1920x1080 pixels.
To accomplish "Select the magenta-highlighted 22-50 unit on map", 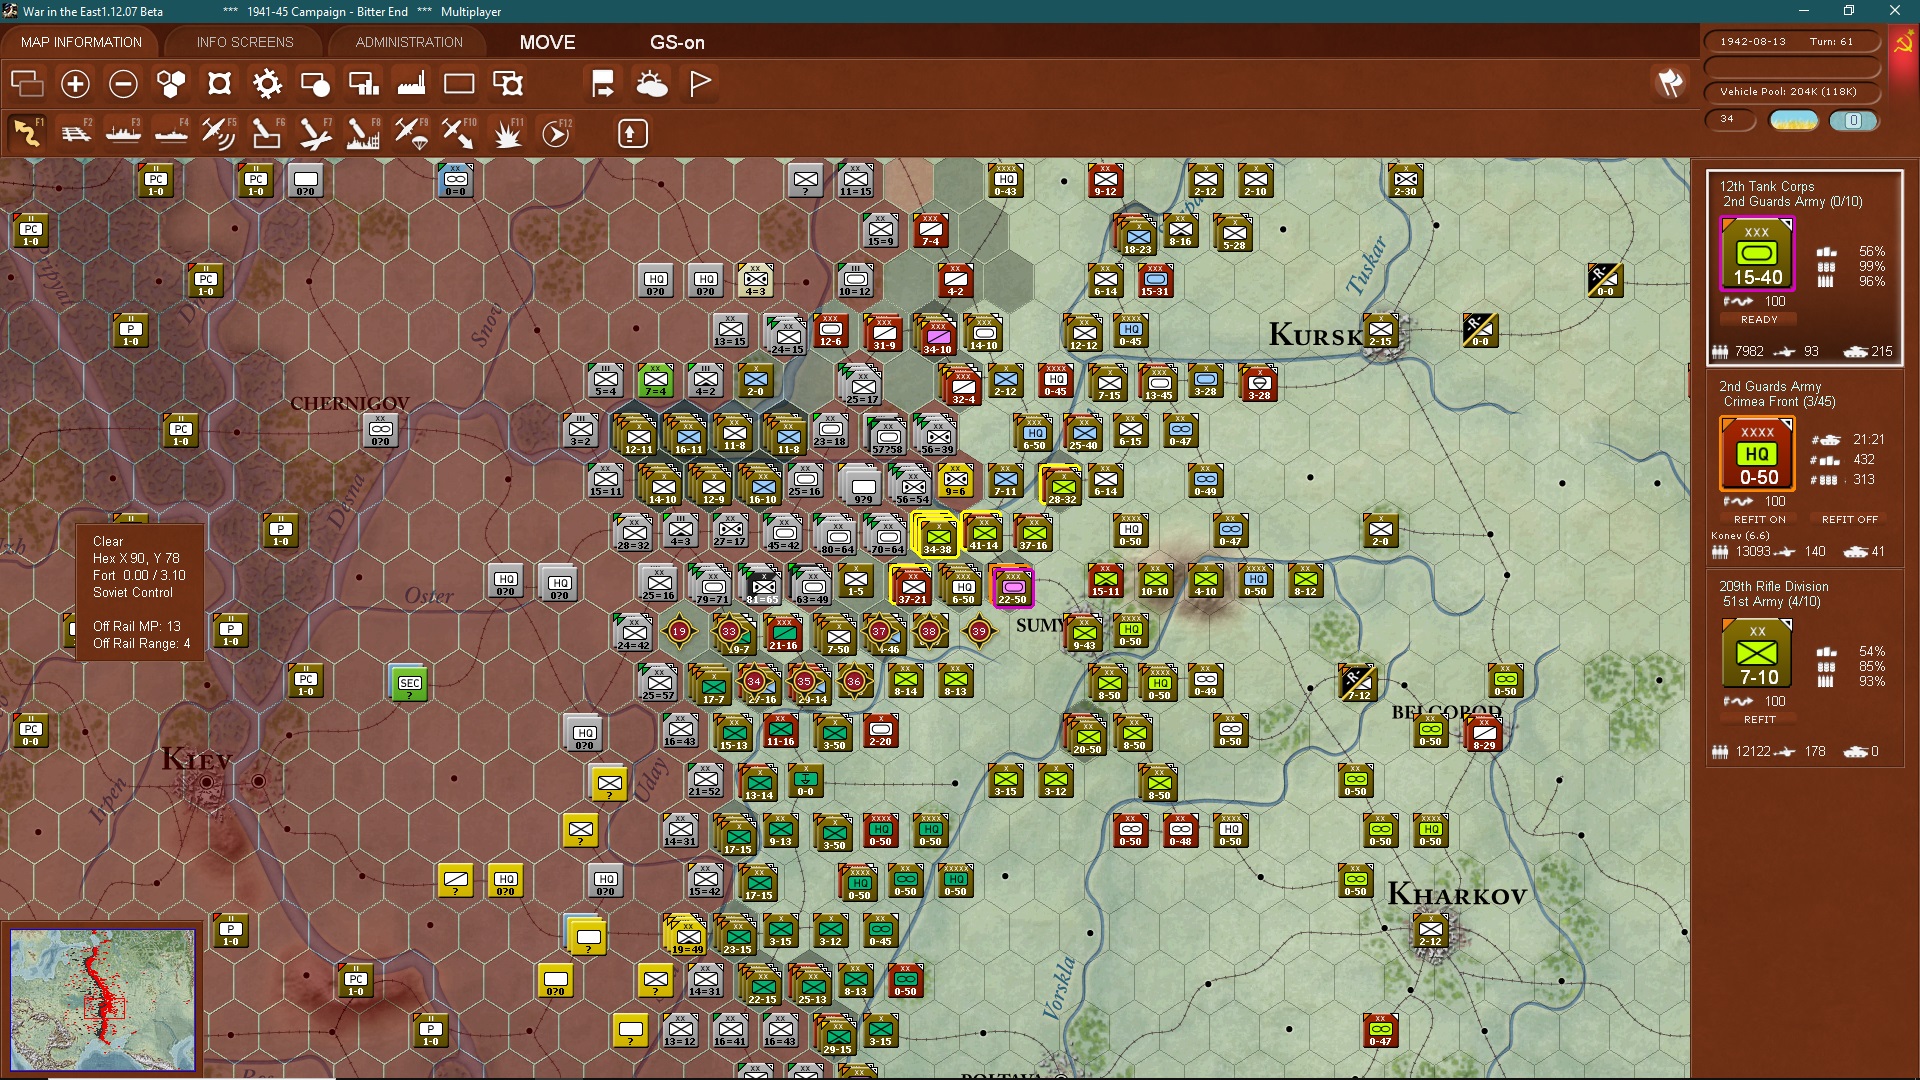I will coord(1012,586).
